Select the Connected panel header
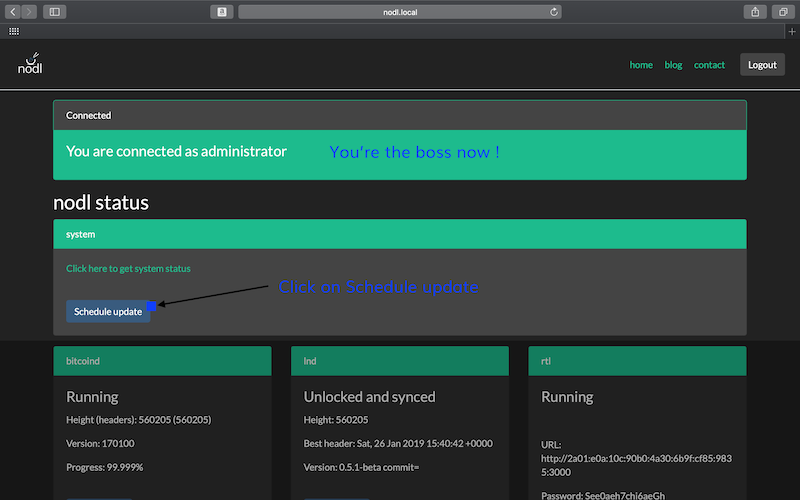This screenshot has height=500, width=800. pos(400,115)
